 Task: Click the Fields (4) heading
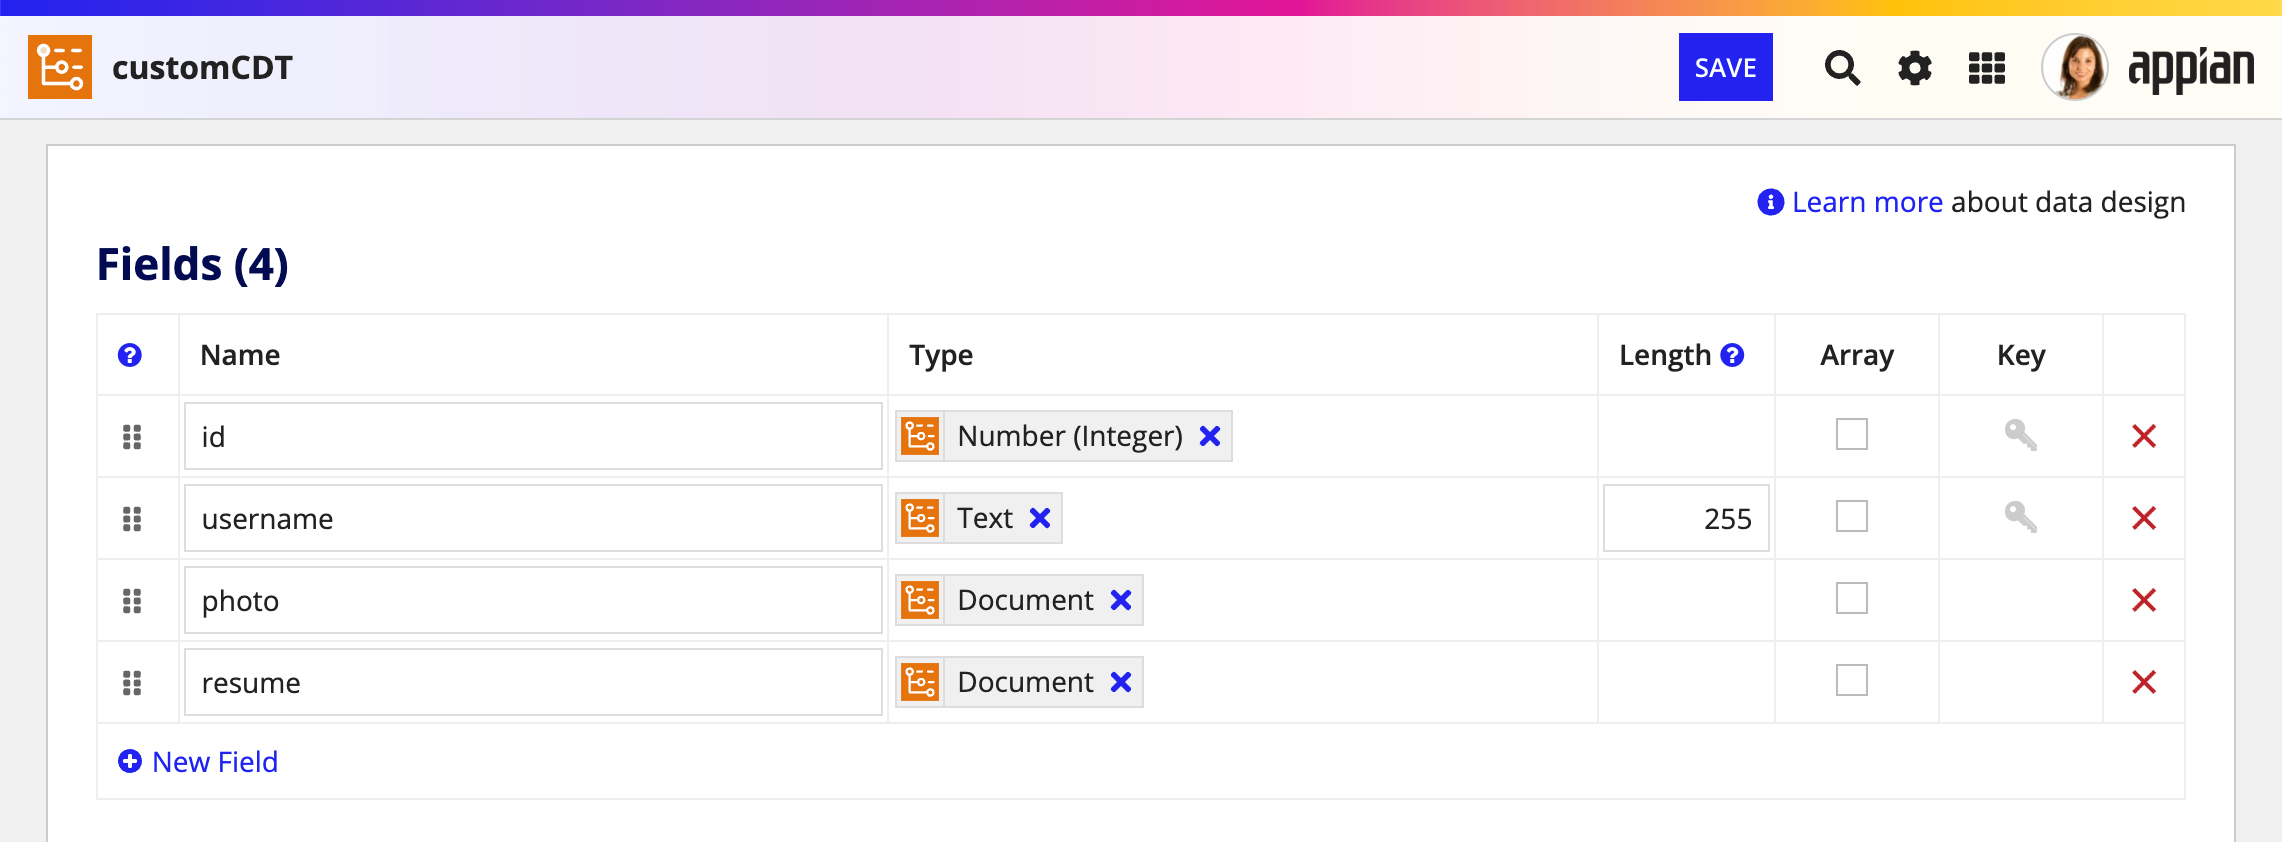pos(193,265)
